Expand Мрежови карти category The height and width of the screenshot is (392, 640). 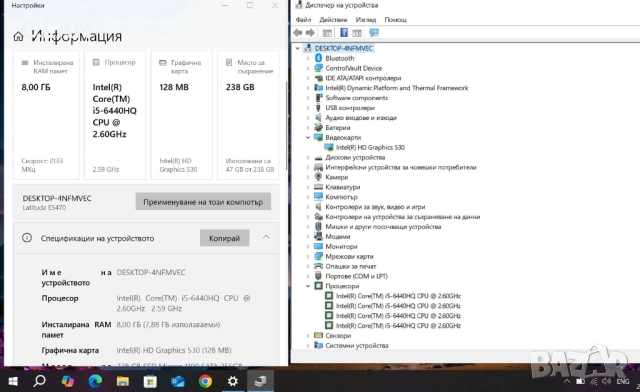pyautogui.click(x=308, y=256)
